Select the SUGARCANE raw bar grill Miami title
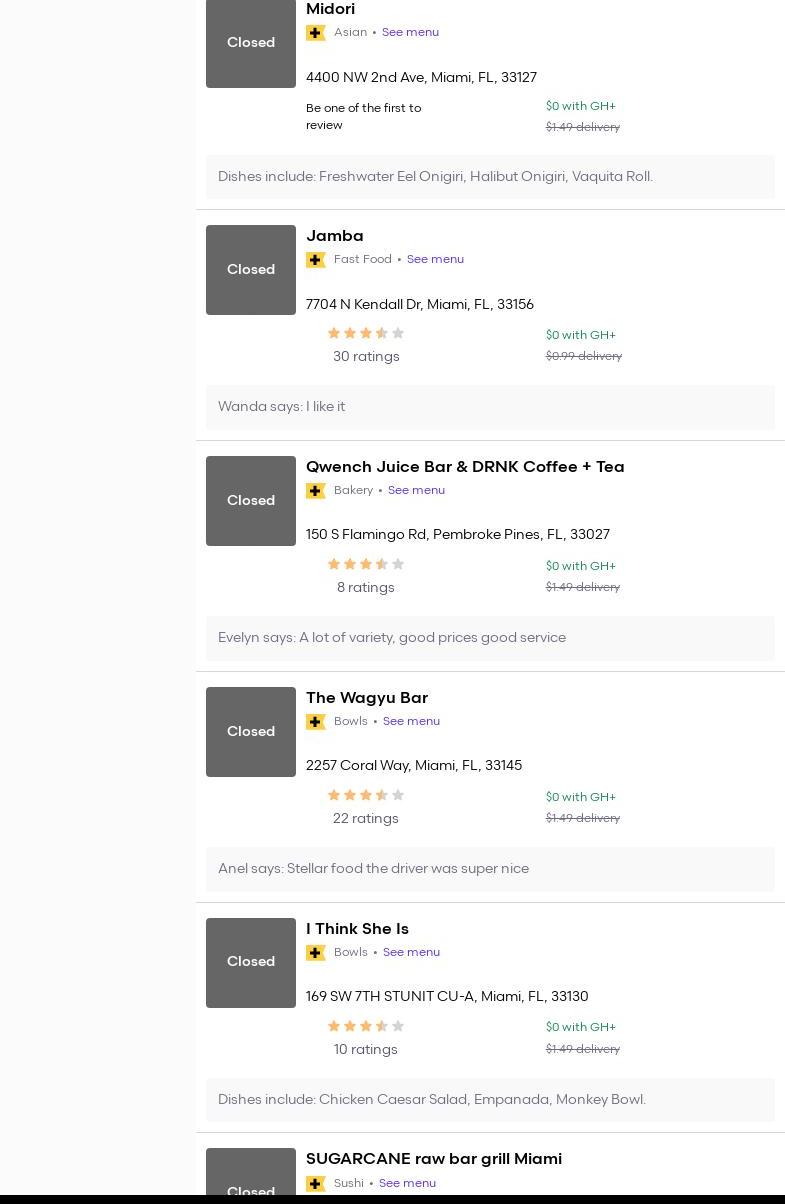 (434, 1159)
